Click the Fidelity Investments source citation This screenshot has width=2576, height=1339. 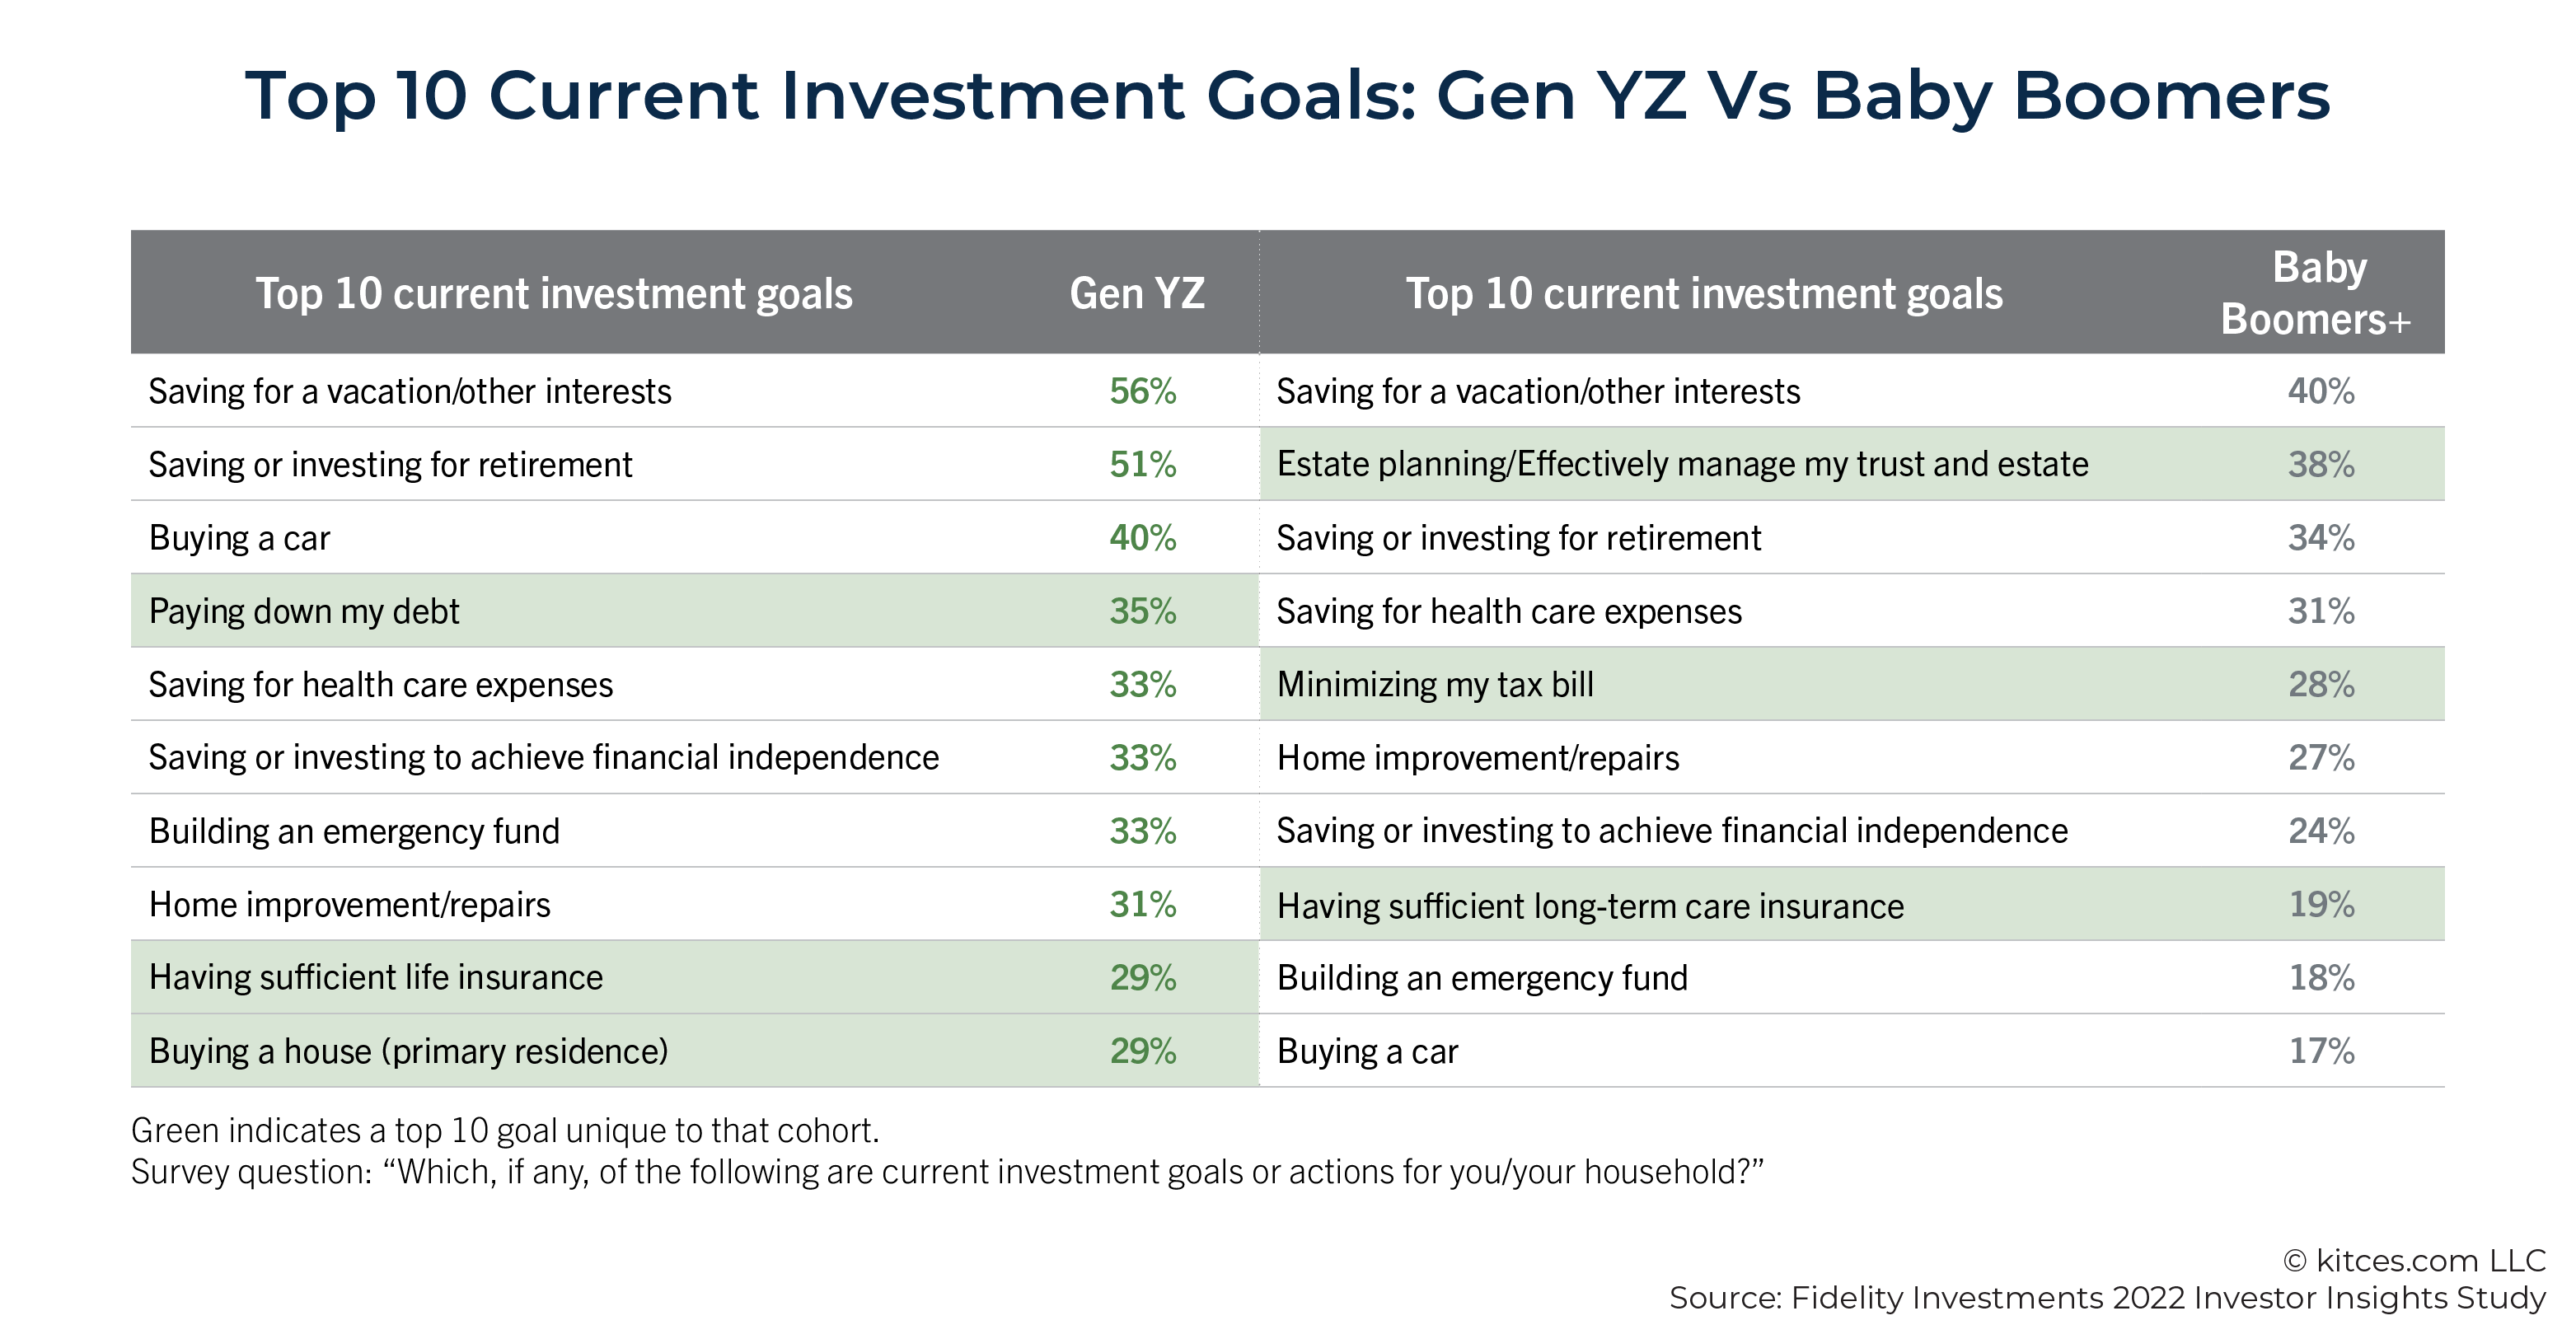coord(2108,1298)
